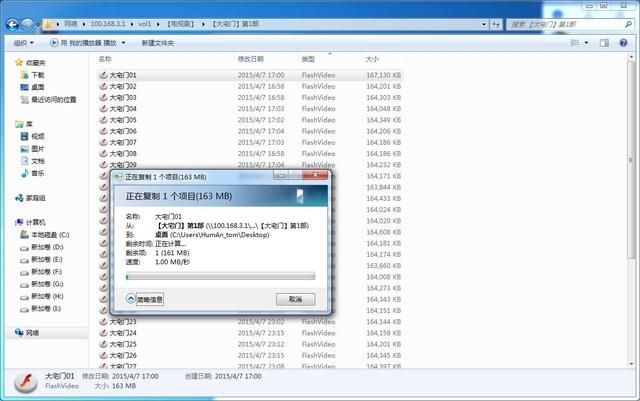Open 本地磁盘 (C:) drive

(50, 235)
